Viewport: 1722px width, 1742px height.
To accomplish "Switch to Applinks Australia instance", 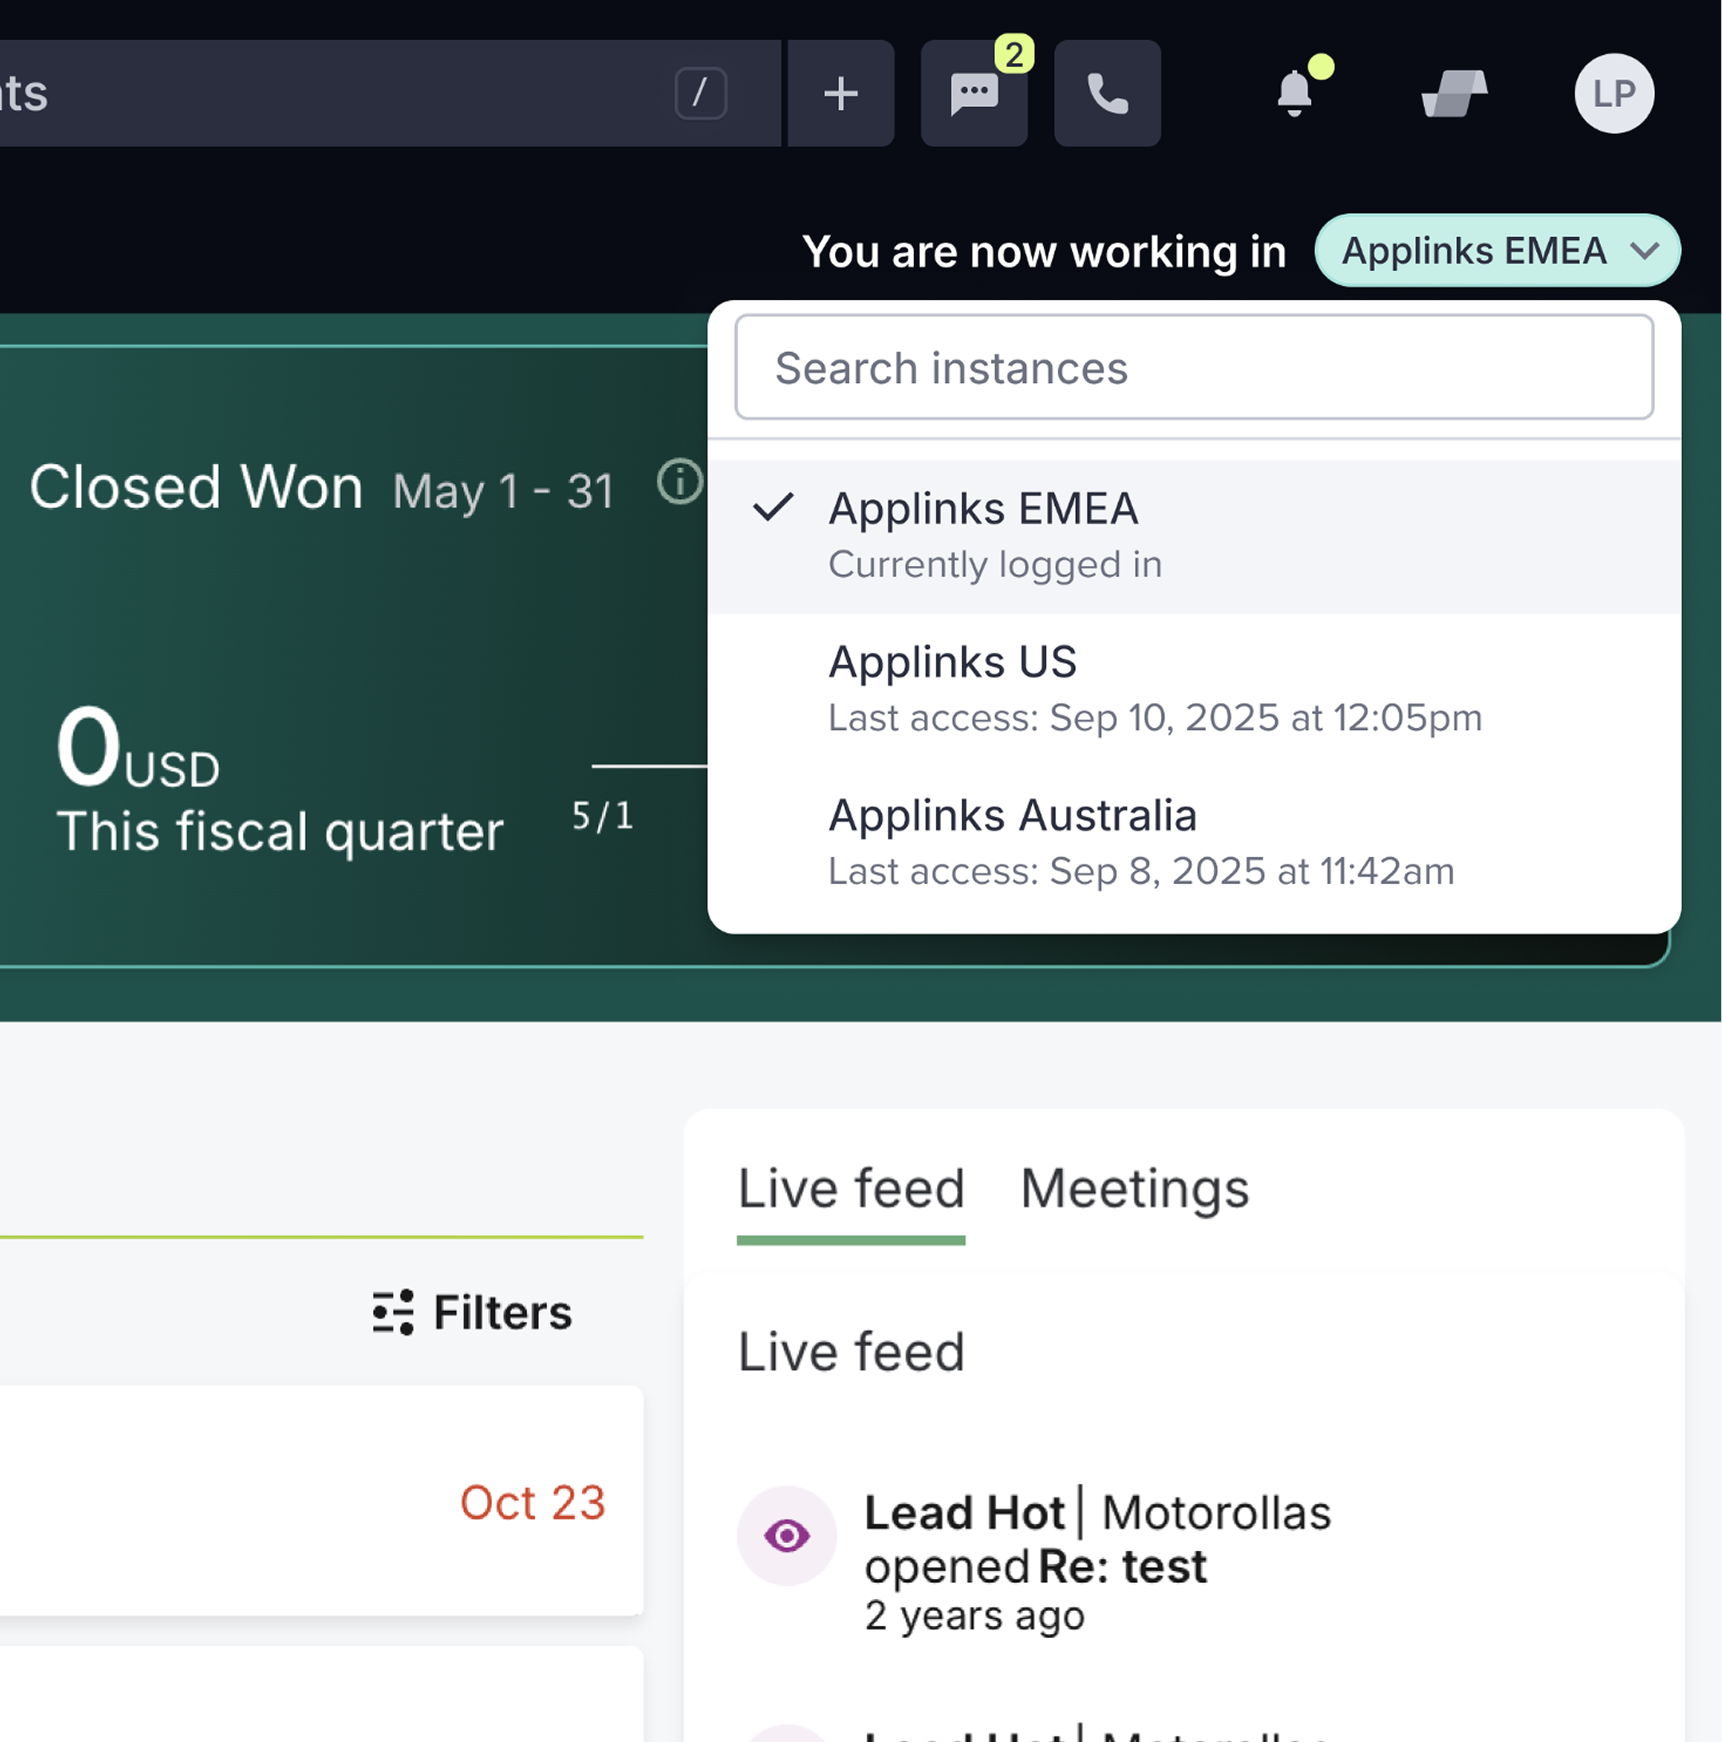I will (x=1194, y=842).
